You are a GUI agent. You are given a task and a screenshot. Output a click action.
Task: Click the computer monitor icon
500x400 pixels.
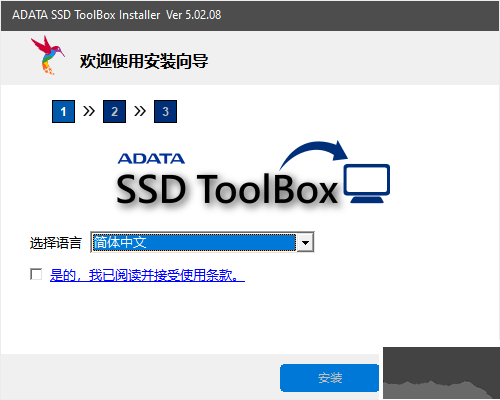click(x=367, y=183)
